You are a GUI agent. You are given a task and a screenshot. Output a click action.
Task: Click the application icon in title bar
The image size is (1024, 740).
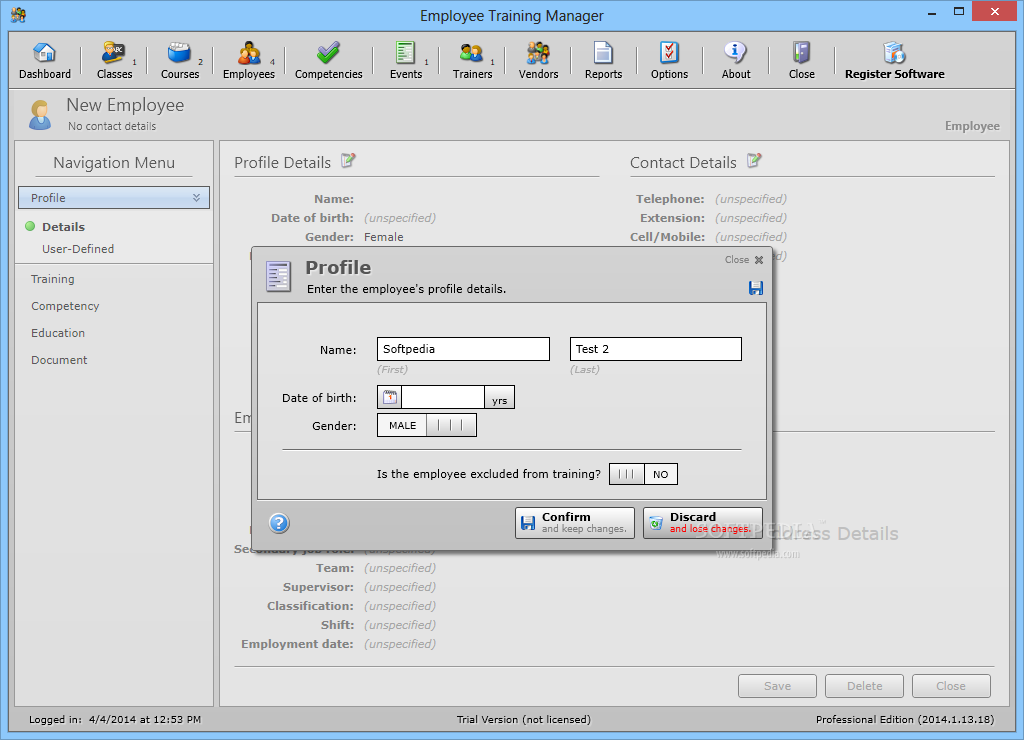18,14
